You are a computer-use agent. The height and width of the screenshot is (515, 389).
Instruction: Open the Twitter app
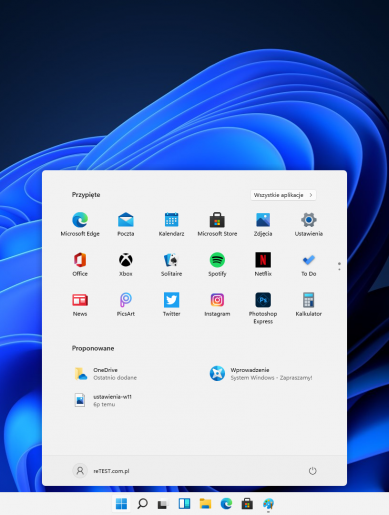tap(171, 304)
